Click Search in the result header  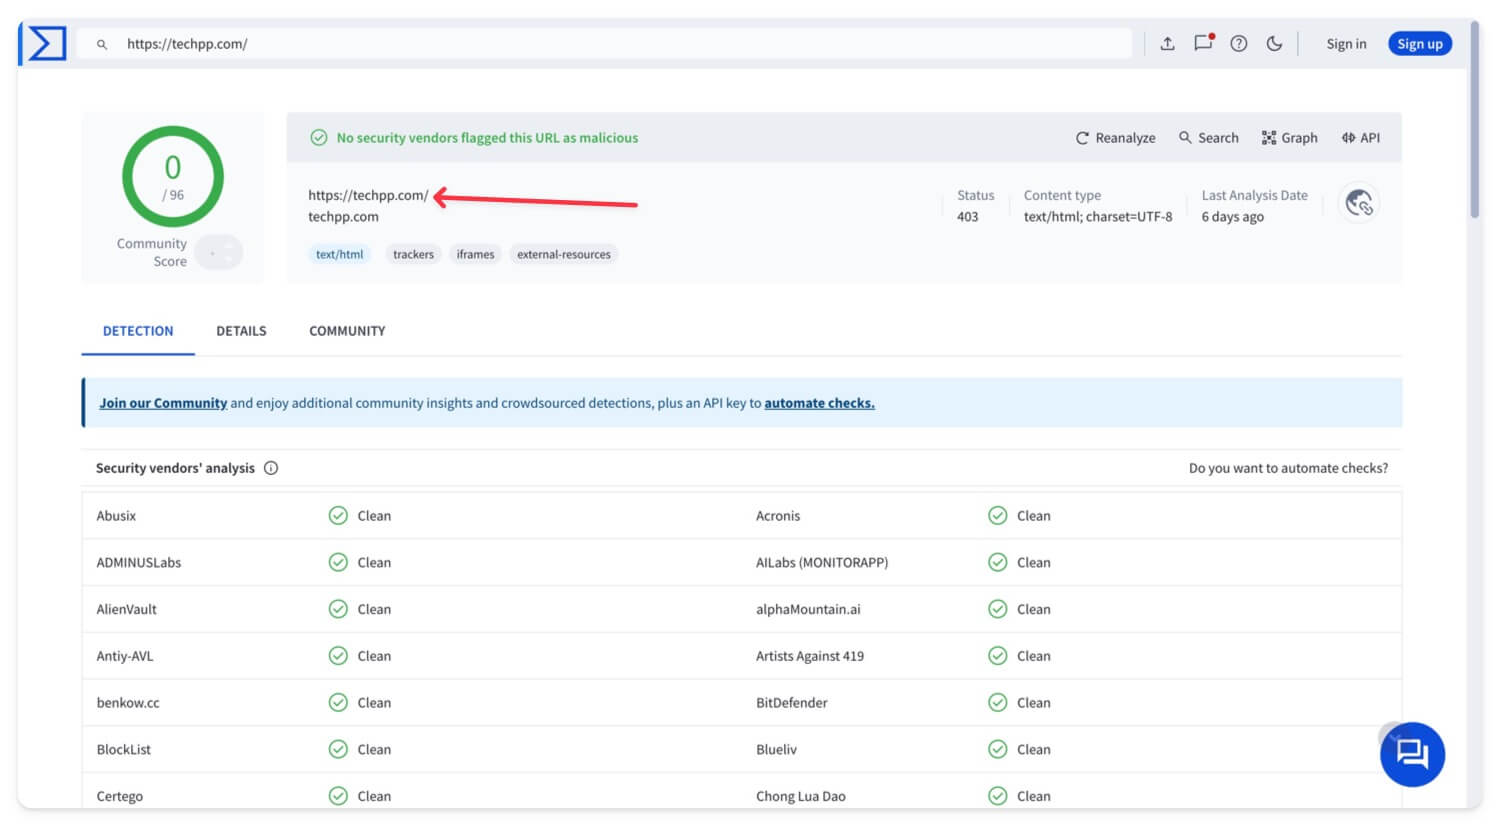tap(1208, 138)
